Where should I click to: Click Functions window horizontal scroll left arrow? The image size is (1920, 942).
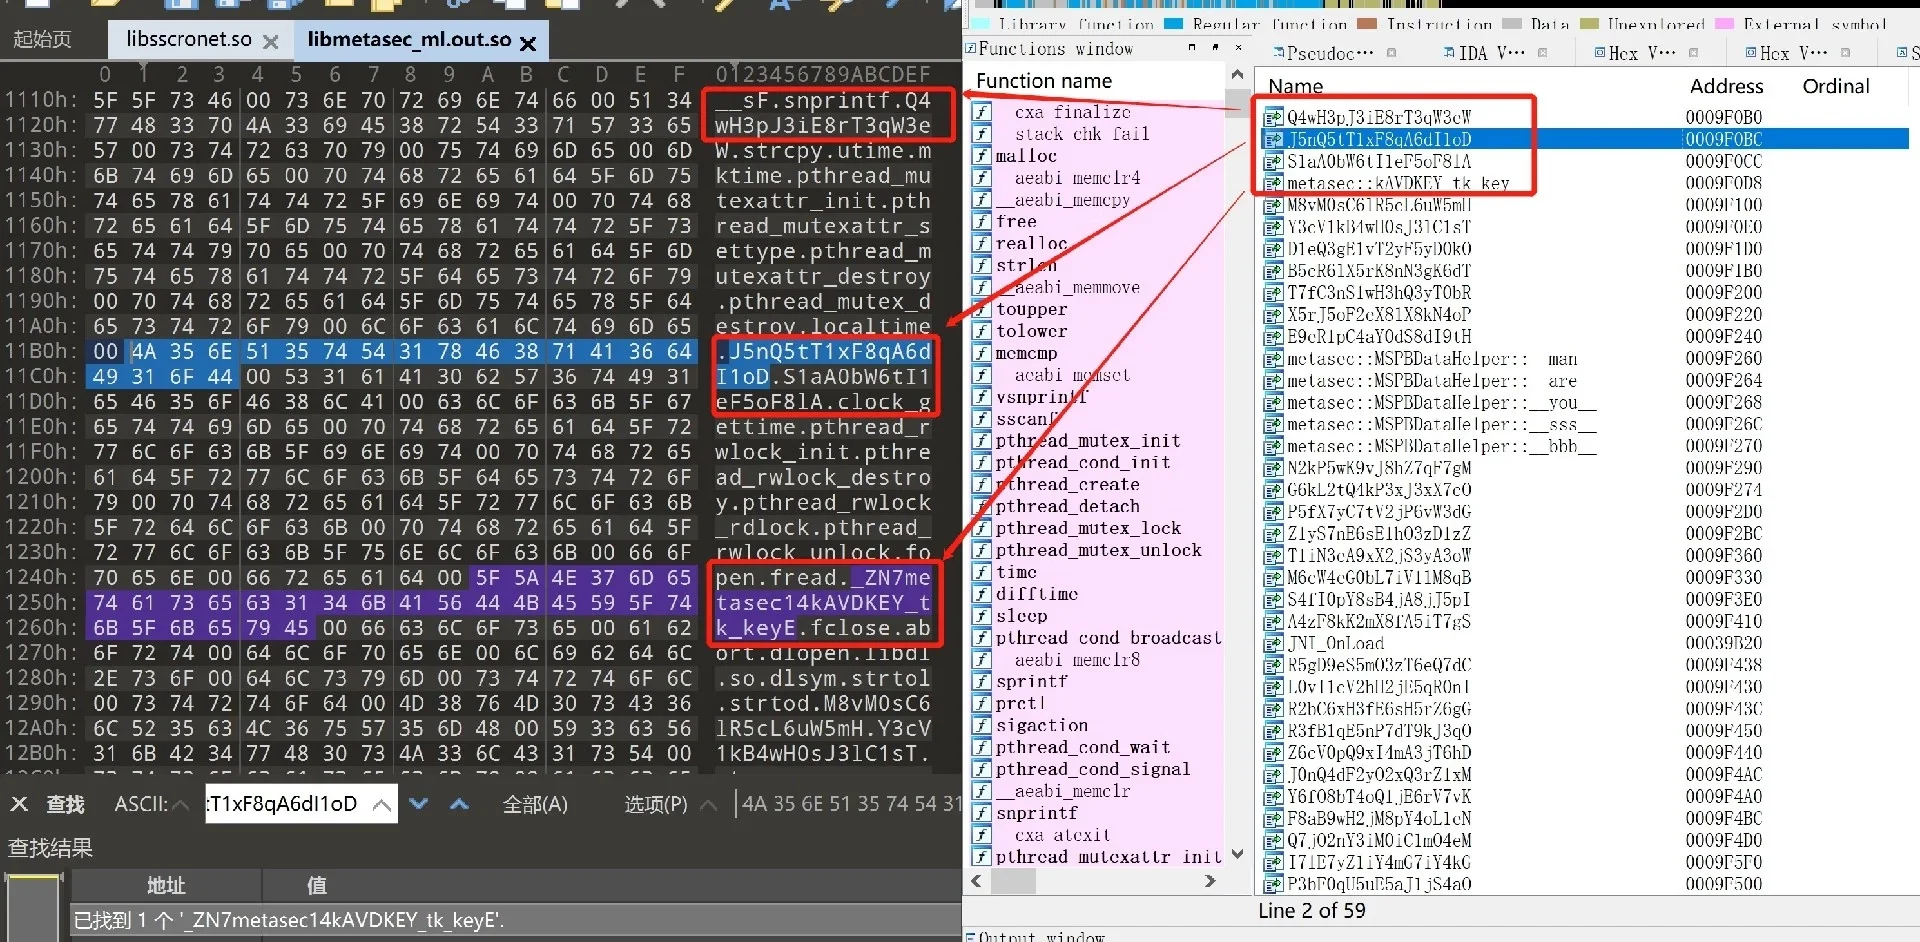click(977, 881)
